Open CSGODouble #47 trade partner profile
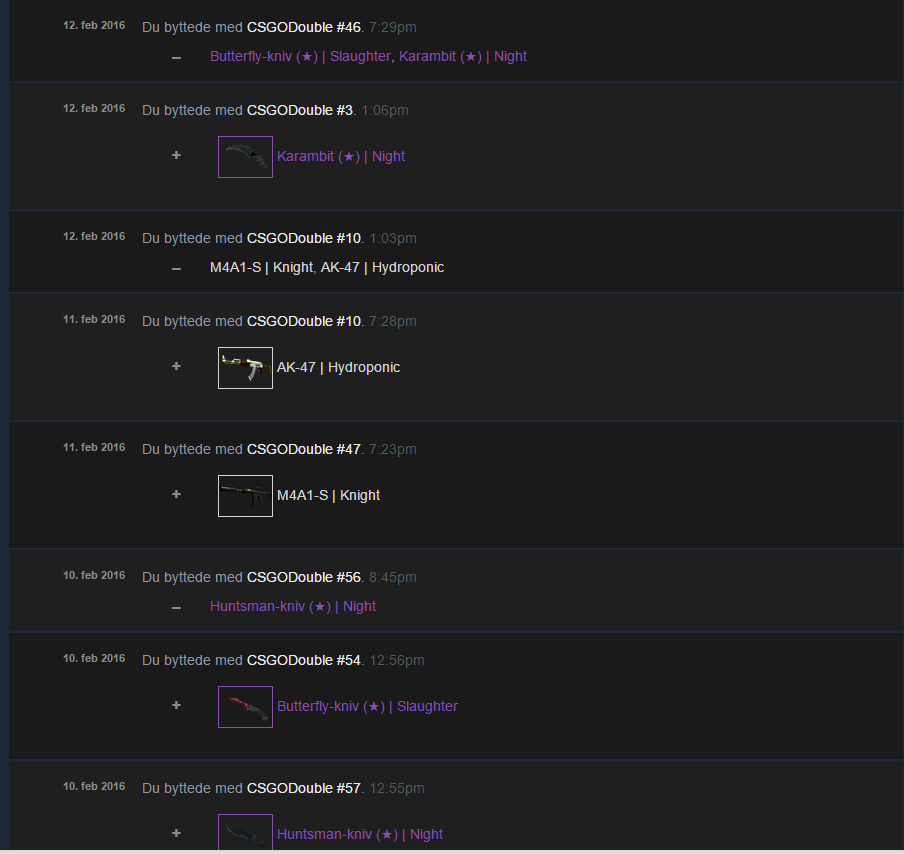The height and width of the screenshot is (854, 904). 303,449
